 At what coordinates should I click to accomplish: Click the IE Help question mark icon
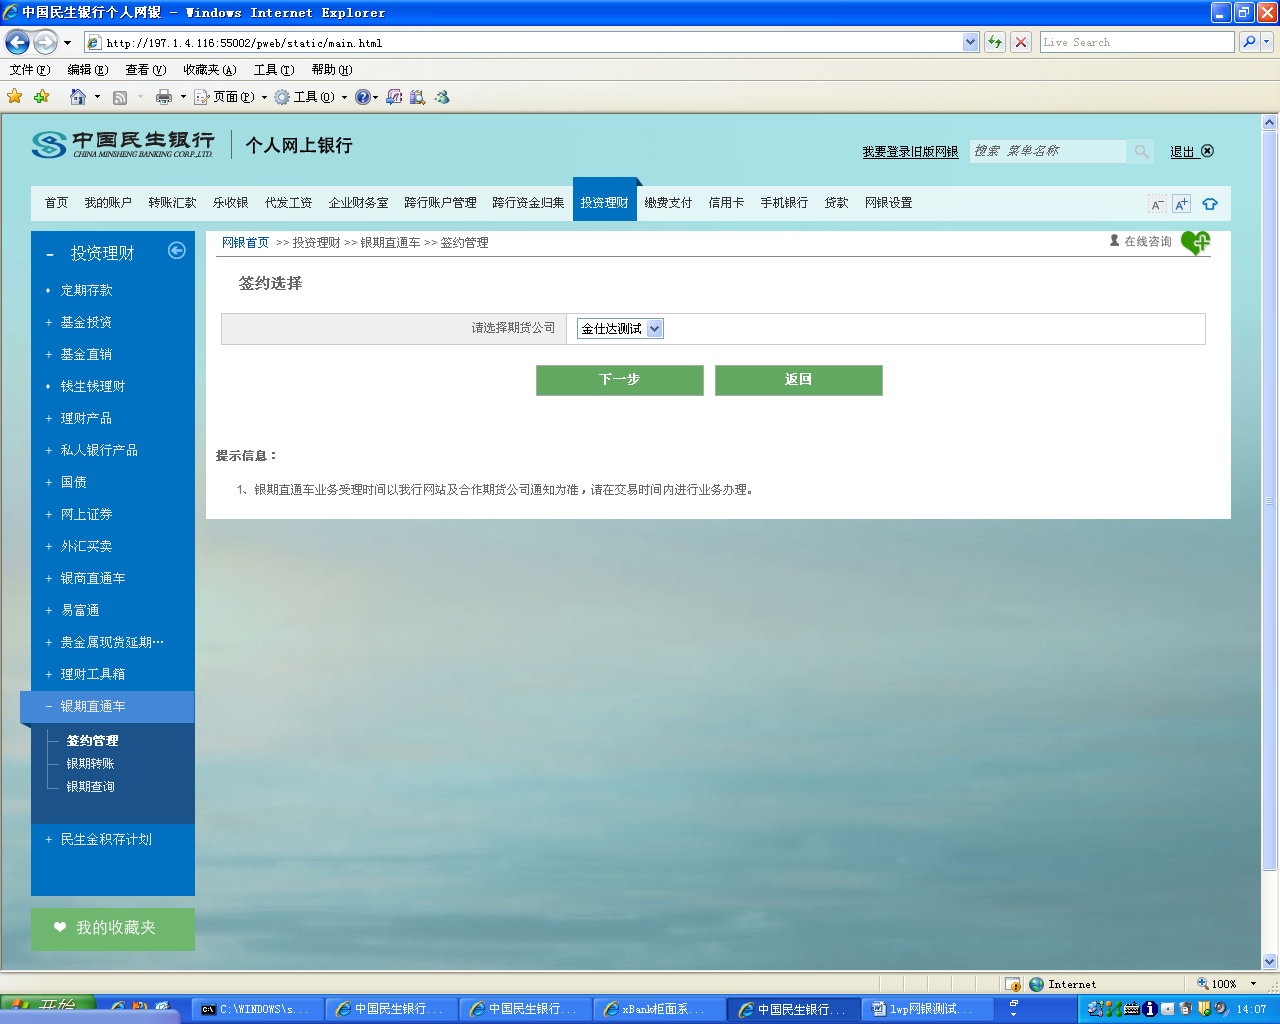click(362, 97)
